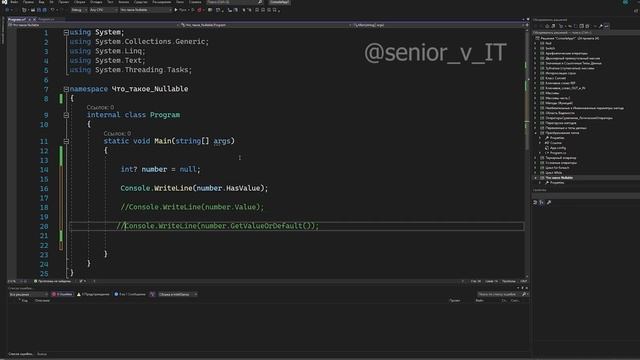Open the class navigation dropdown Что_такое_Nullable.Program
Image resolution: width=640 pixels, height=360 pixels.
click(264, 25)
